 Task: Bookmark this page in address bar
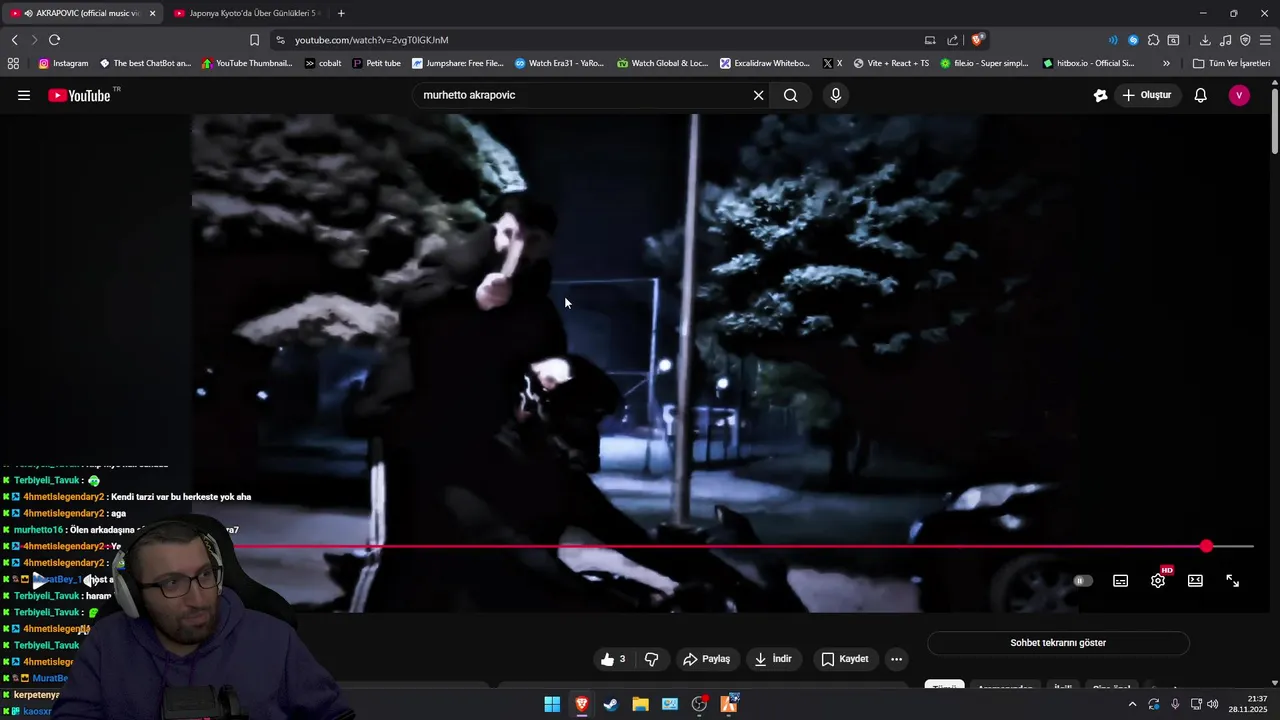pos(254,40)
